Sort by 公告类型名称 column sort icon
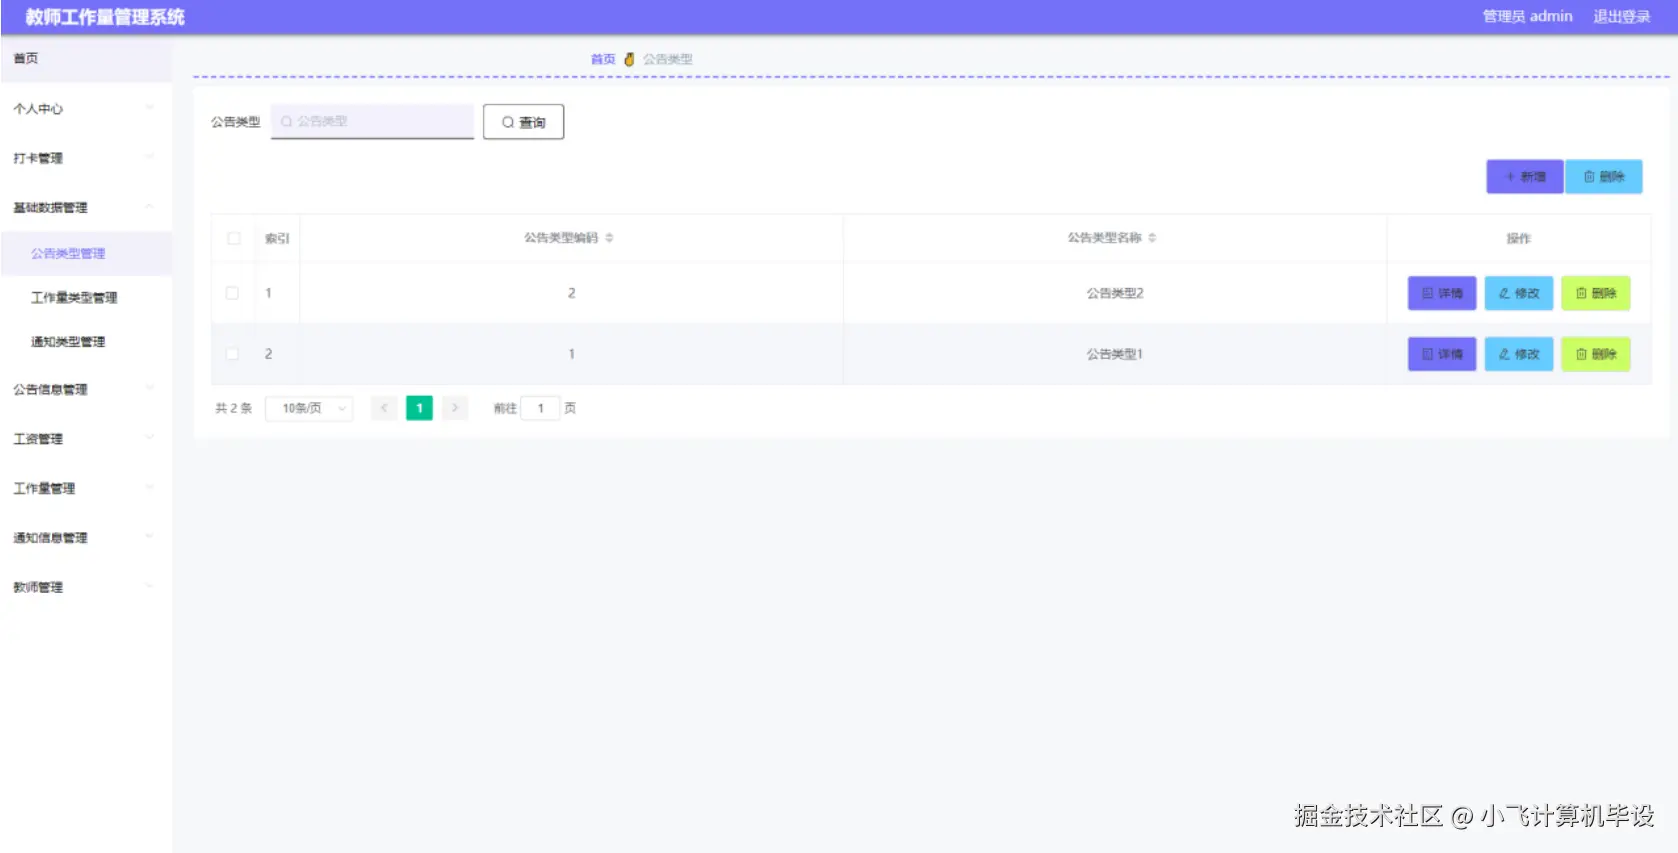This screenshot has height=853, width=1678. tap(1152, 238)
